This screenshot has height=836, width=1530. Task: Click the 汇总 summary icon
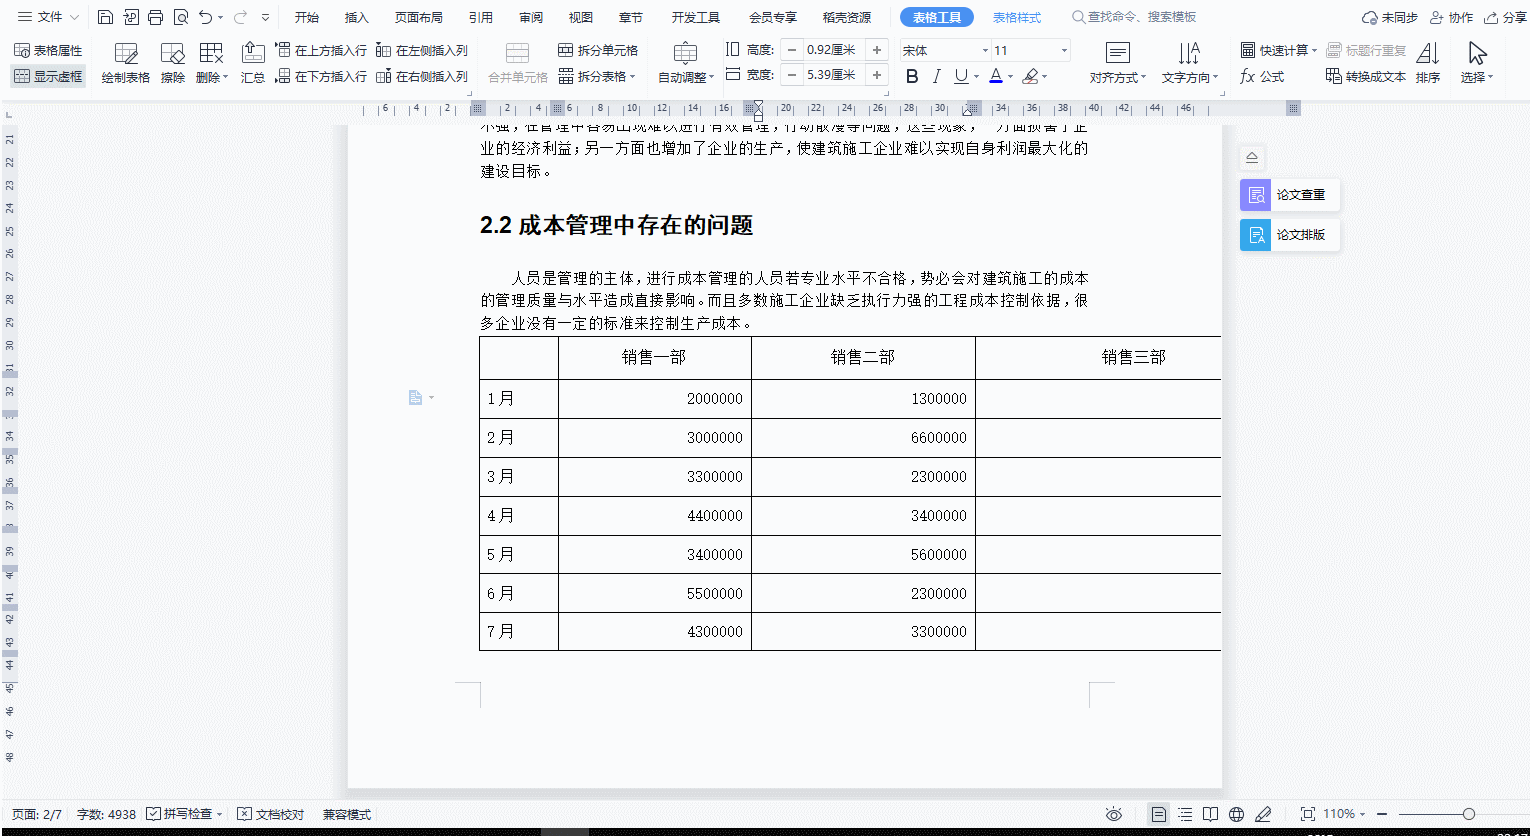[253, 63]
